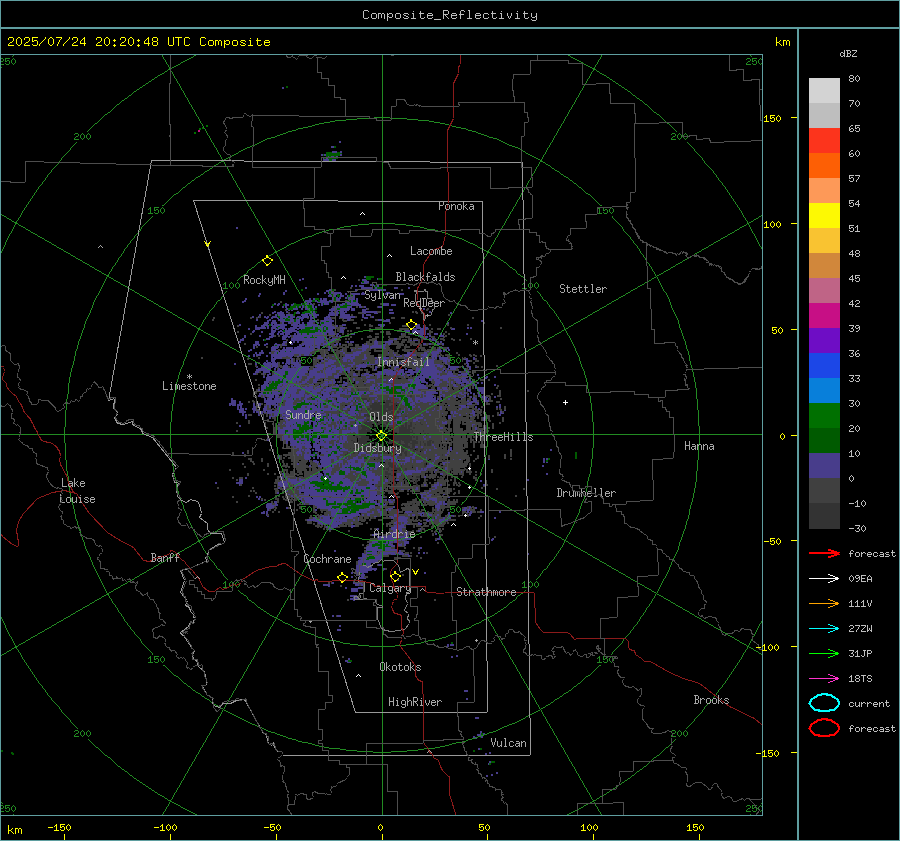
Task: Click the magenta 18TS arrow icon
Action: pos(824,679)
